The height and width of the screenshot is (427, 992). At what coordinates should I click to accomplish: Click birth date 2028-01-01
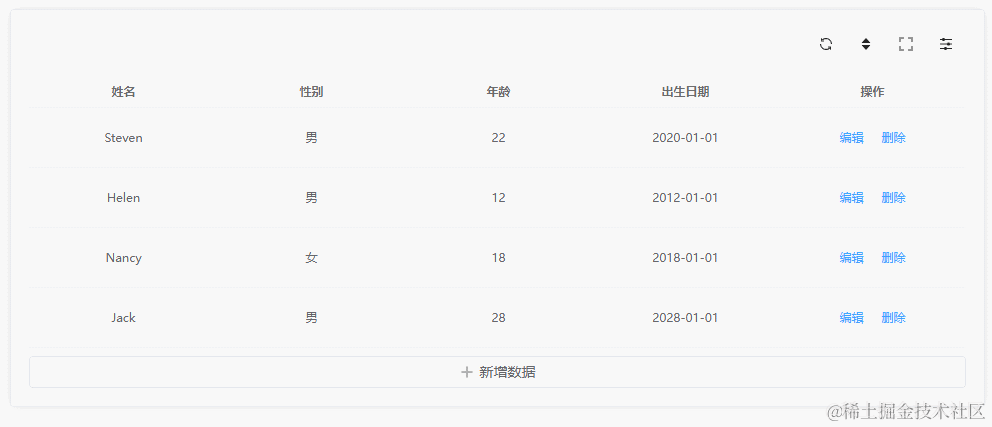point(685,318)
